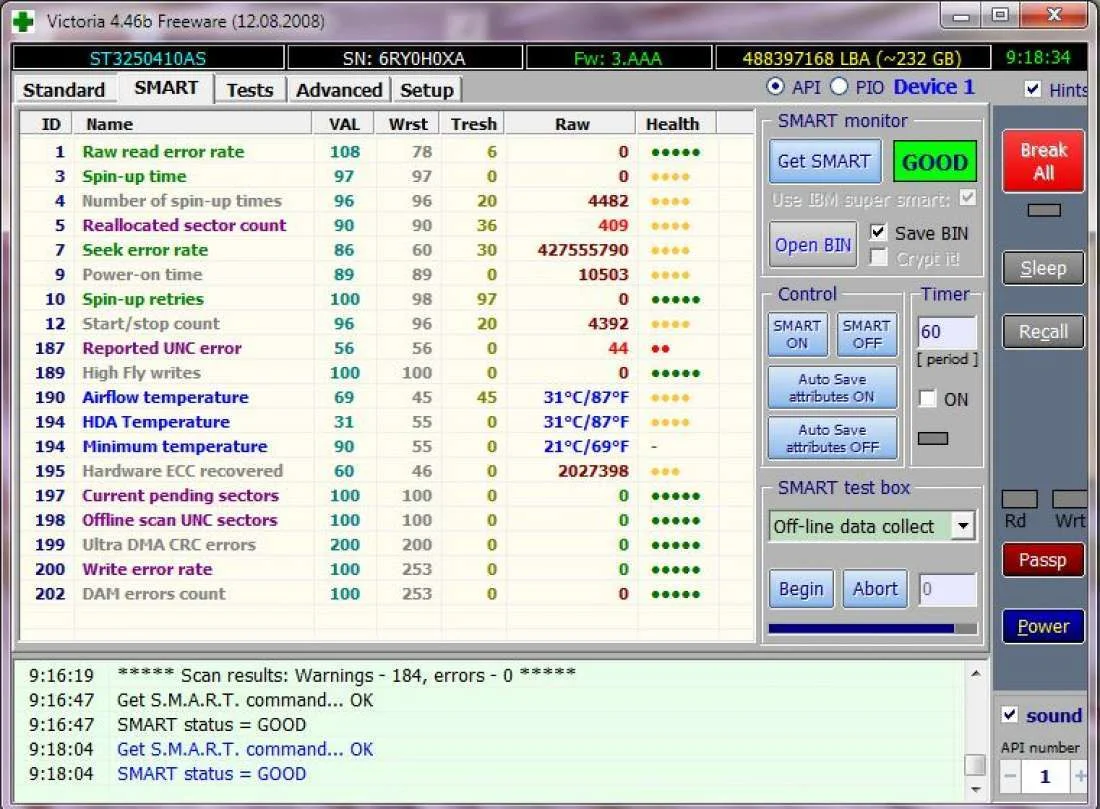Image resolution: width=1100 pixels, height=809 pixels.
Task: Open the Advanced tab
Action: 339,90
